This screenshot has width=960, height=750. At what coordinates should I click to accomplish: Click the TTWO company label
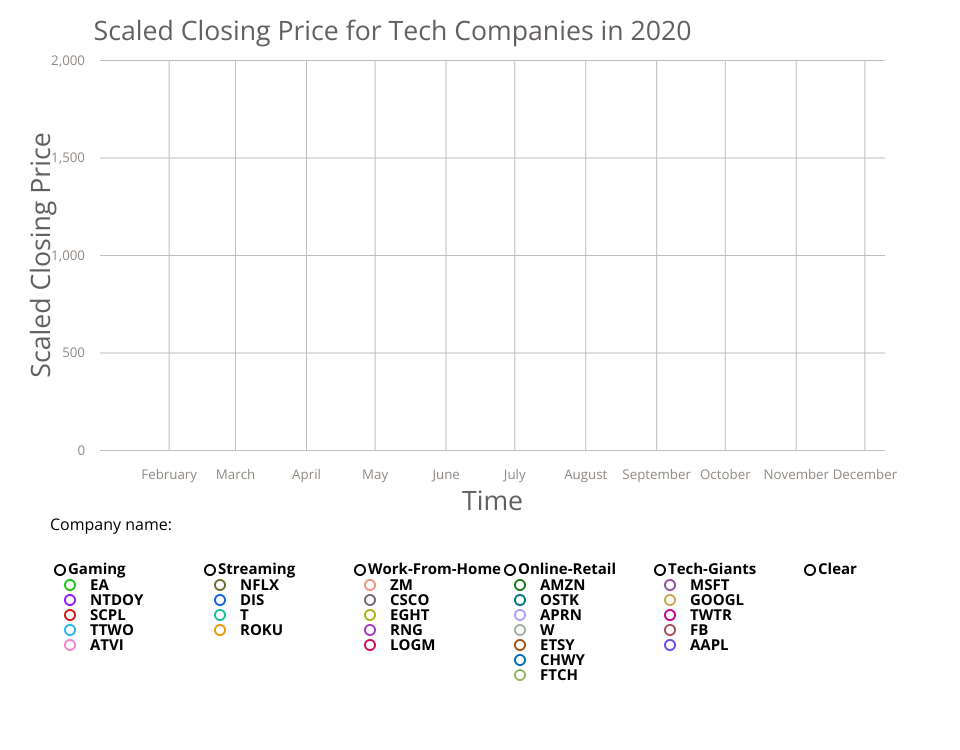tap(111, 630)
